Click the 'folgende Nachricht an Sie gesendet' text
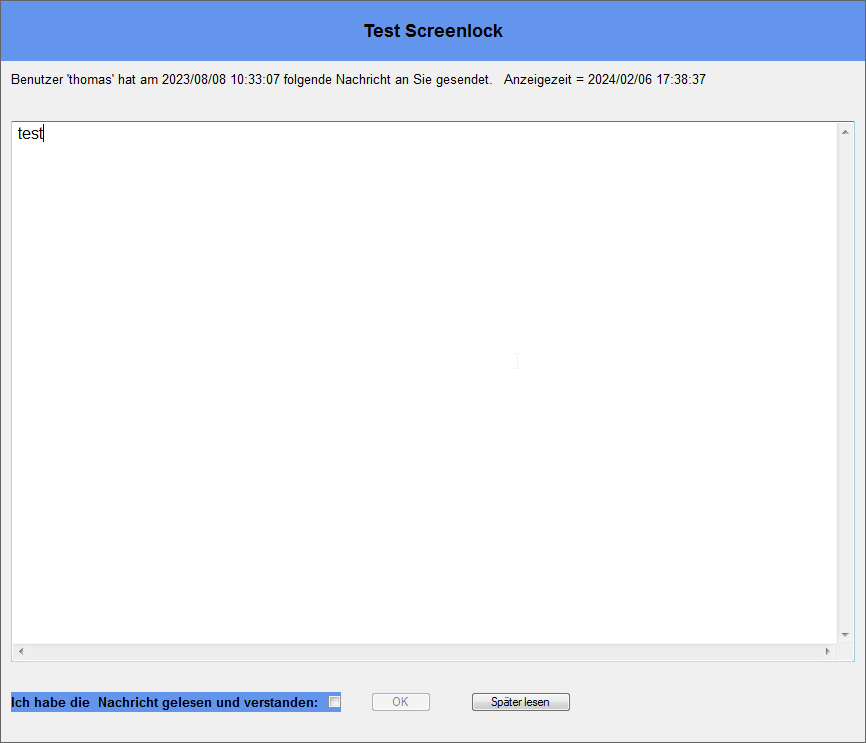 [x=387, y=79]
